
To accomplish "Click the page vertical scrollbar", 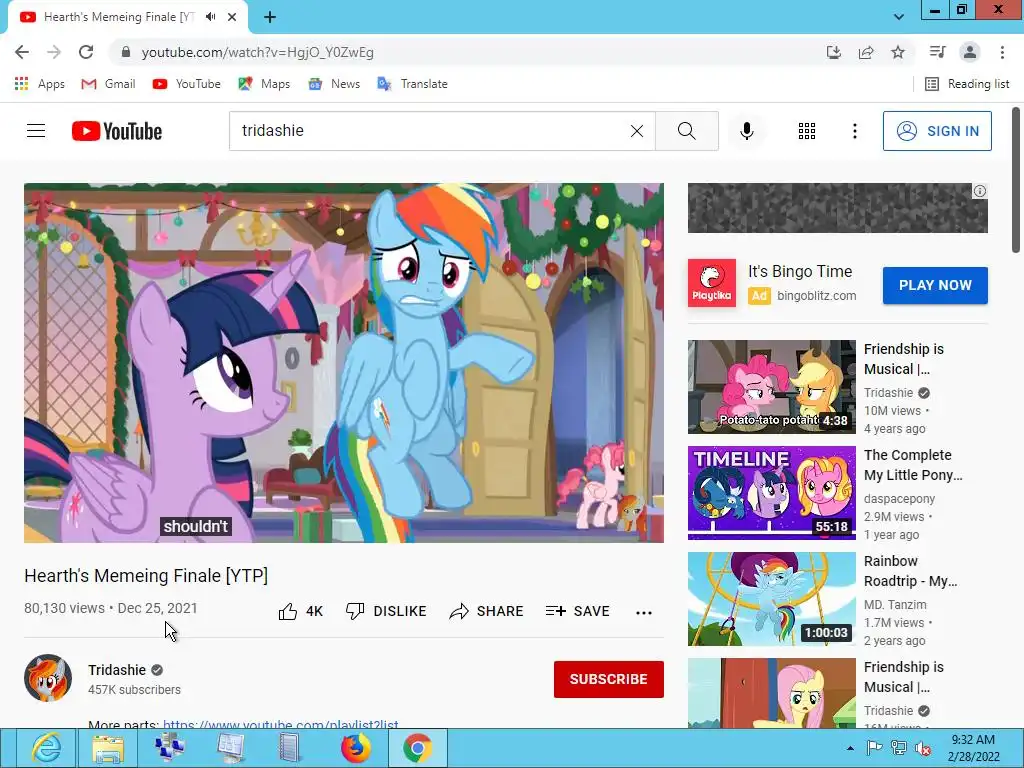I will [x=1016, y=180].
